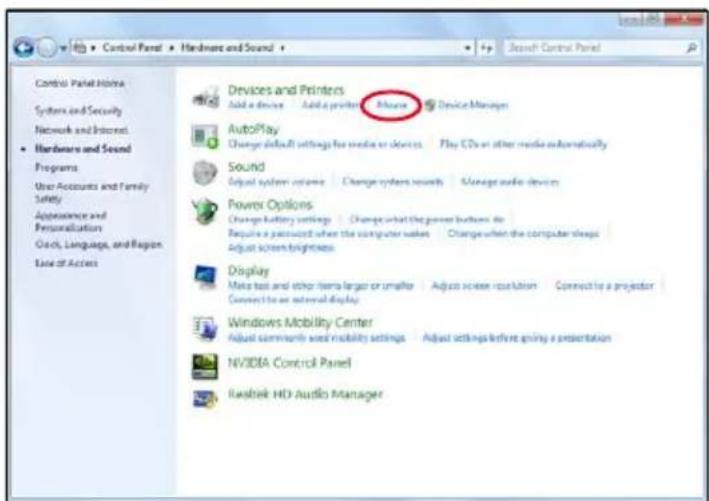Click the refresh button beside address bar
Image resolution: width=709 pixels, height=501 pixels.
coord(486,48)
